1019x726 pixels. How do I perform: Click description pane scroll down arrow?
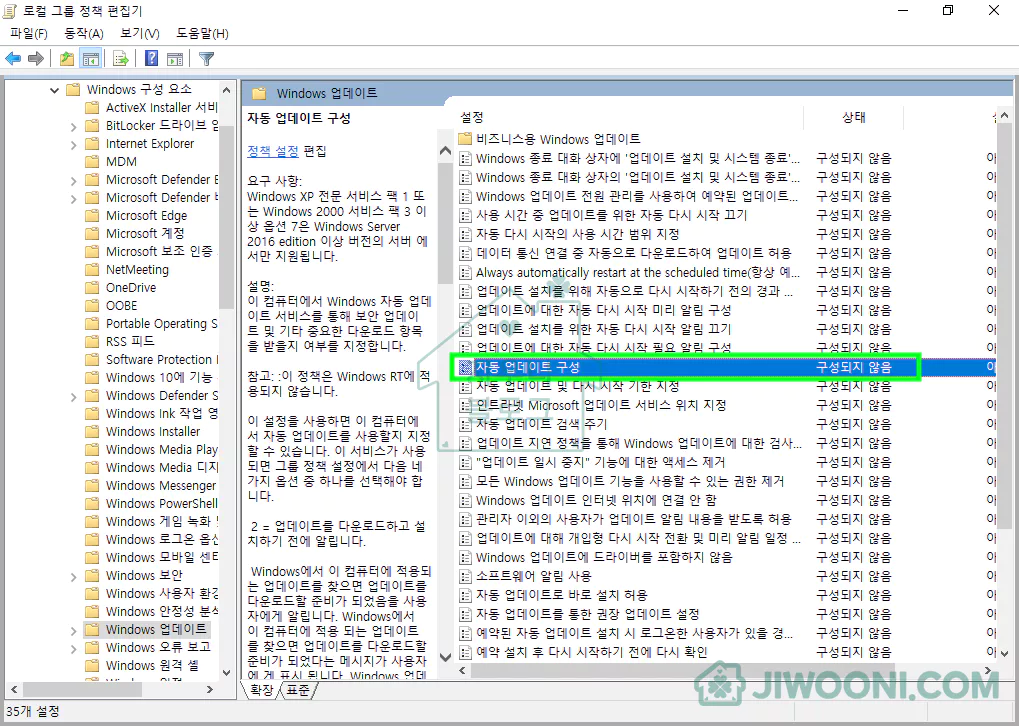click(445, 656)
